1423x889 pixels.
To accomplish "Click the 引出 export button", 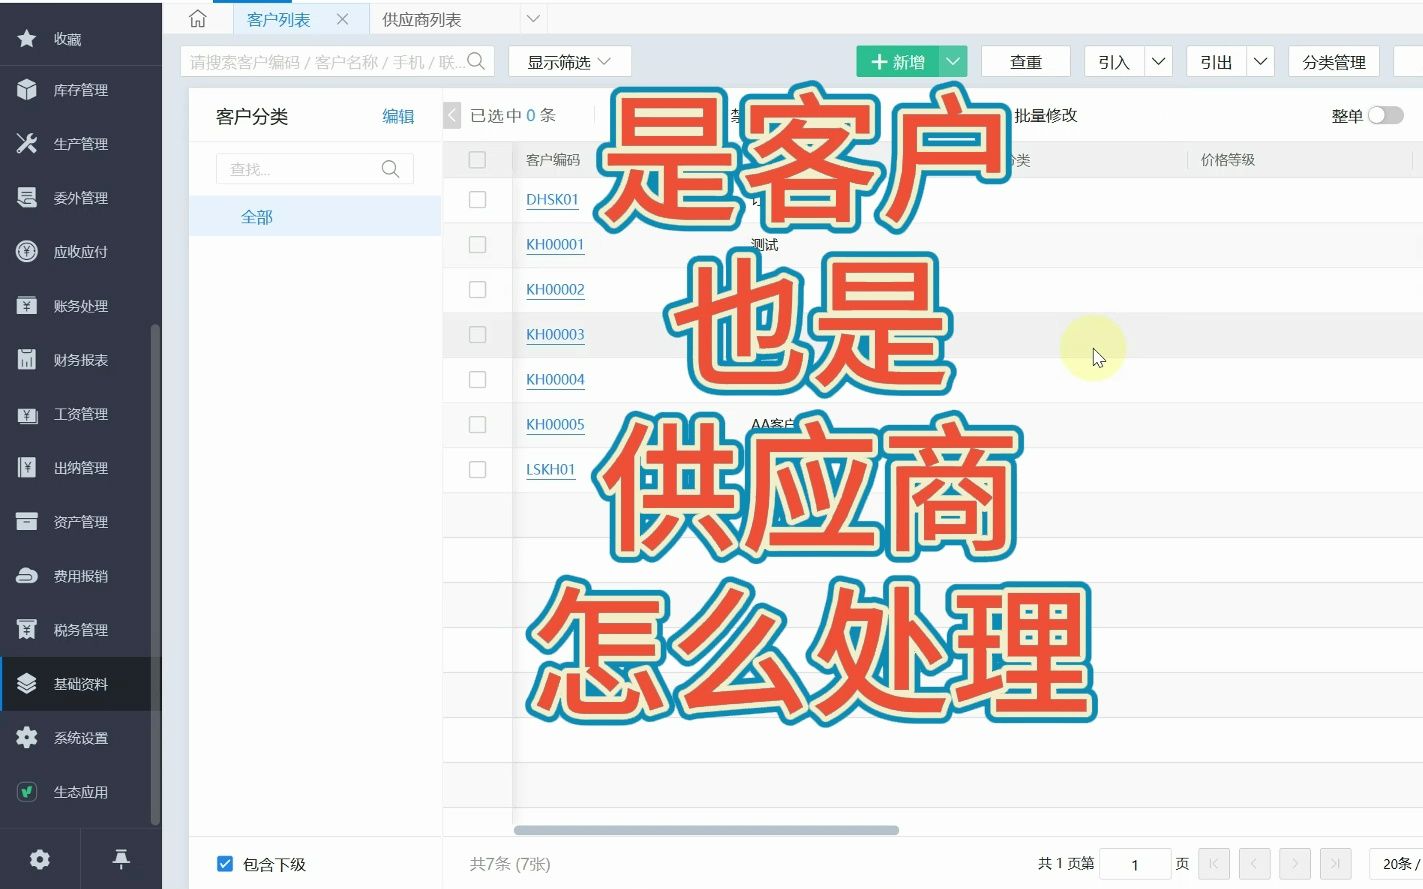I will (x=1216, y=62).
